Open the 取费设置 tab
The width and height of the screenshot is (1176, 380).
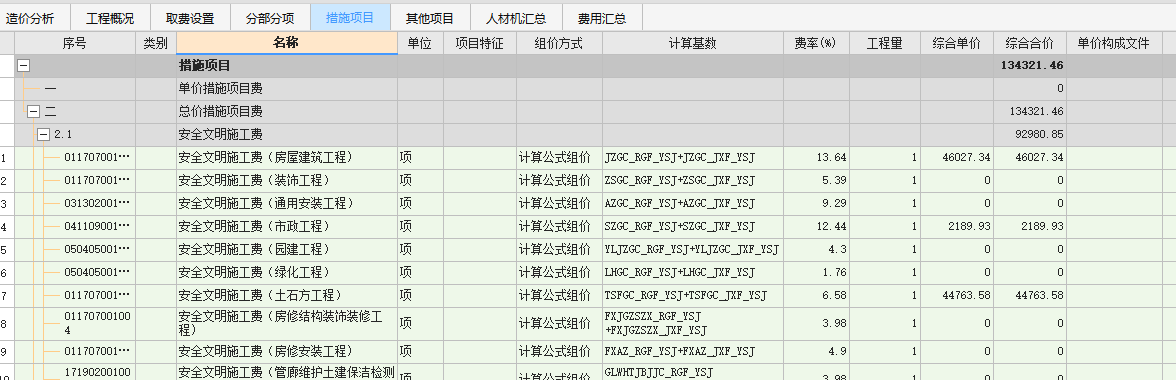pyautogui.click(x=190, y=17)
